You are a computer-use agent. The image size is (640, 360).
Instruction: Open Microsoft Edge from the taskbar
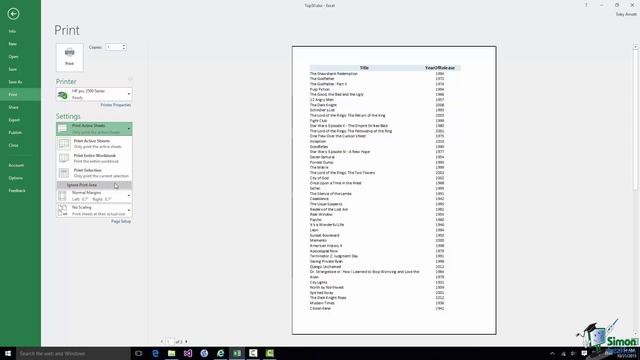155,353
